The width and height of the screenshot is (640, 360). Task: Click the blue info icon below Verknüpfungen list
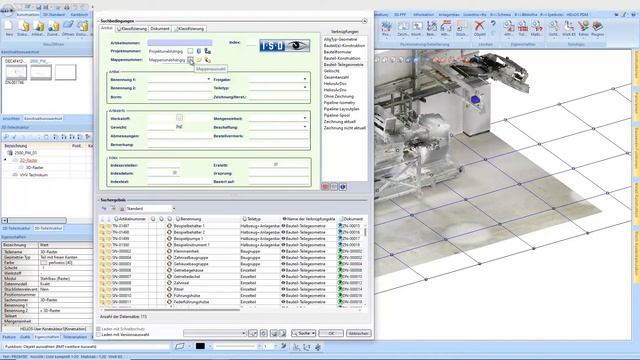pos(343,187)
